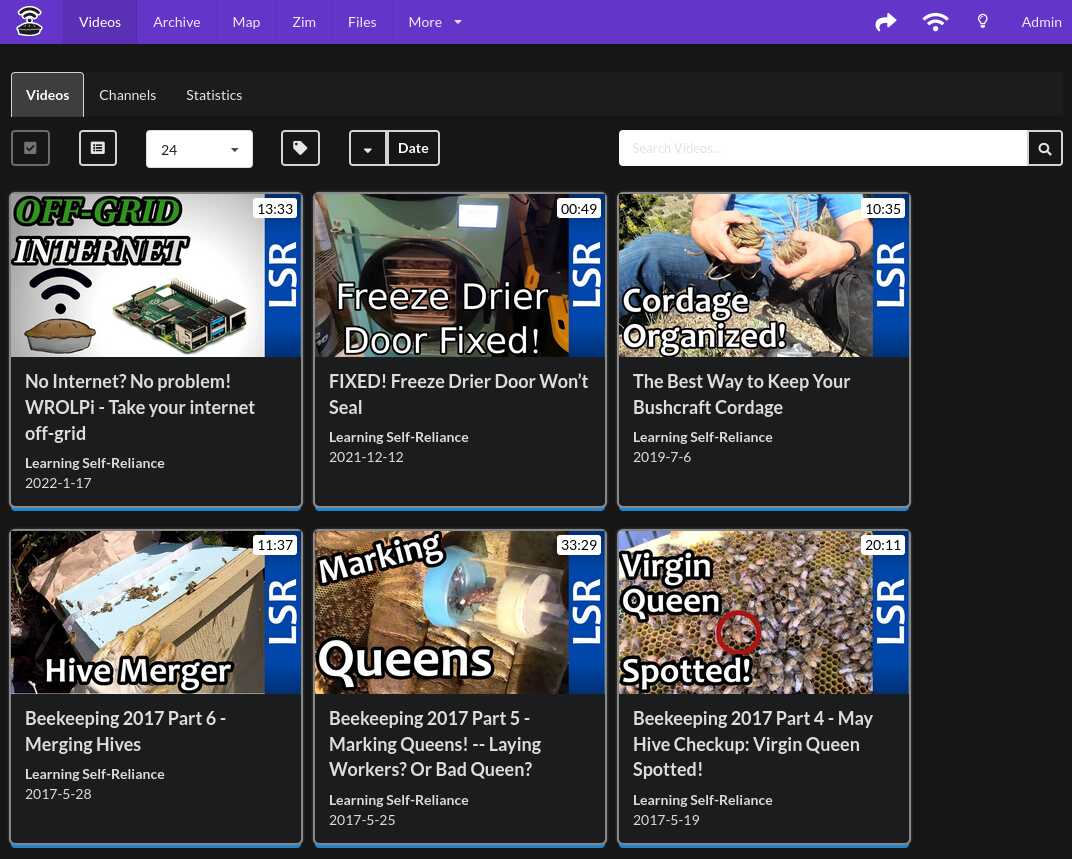Open the WiFi hotspot icon
This screenshot has width=1072, height=859.
coord(935,22)
